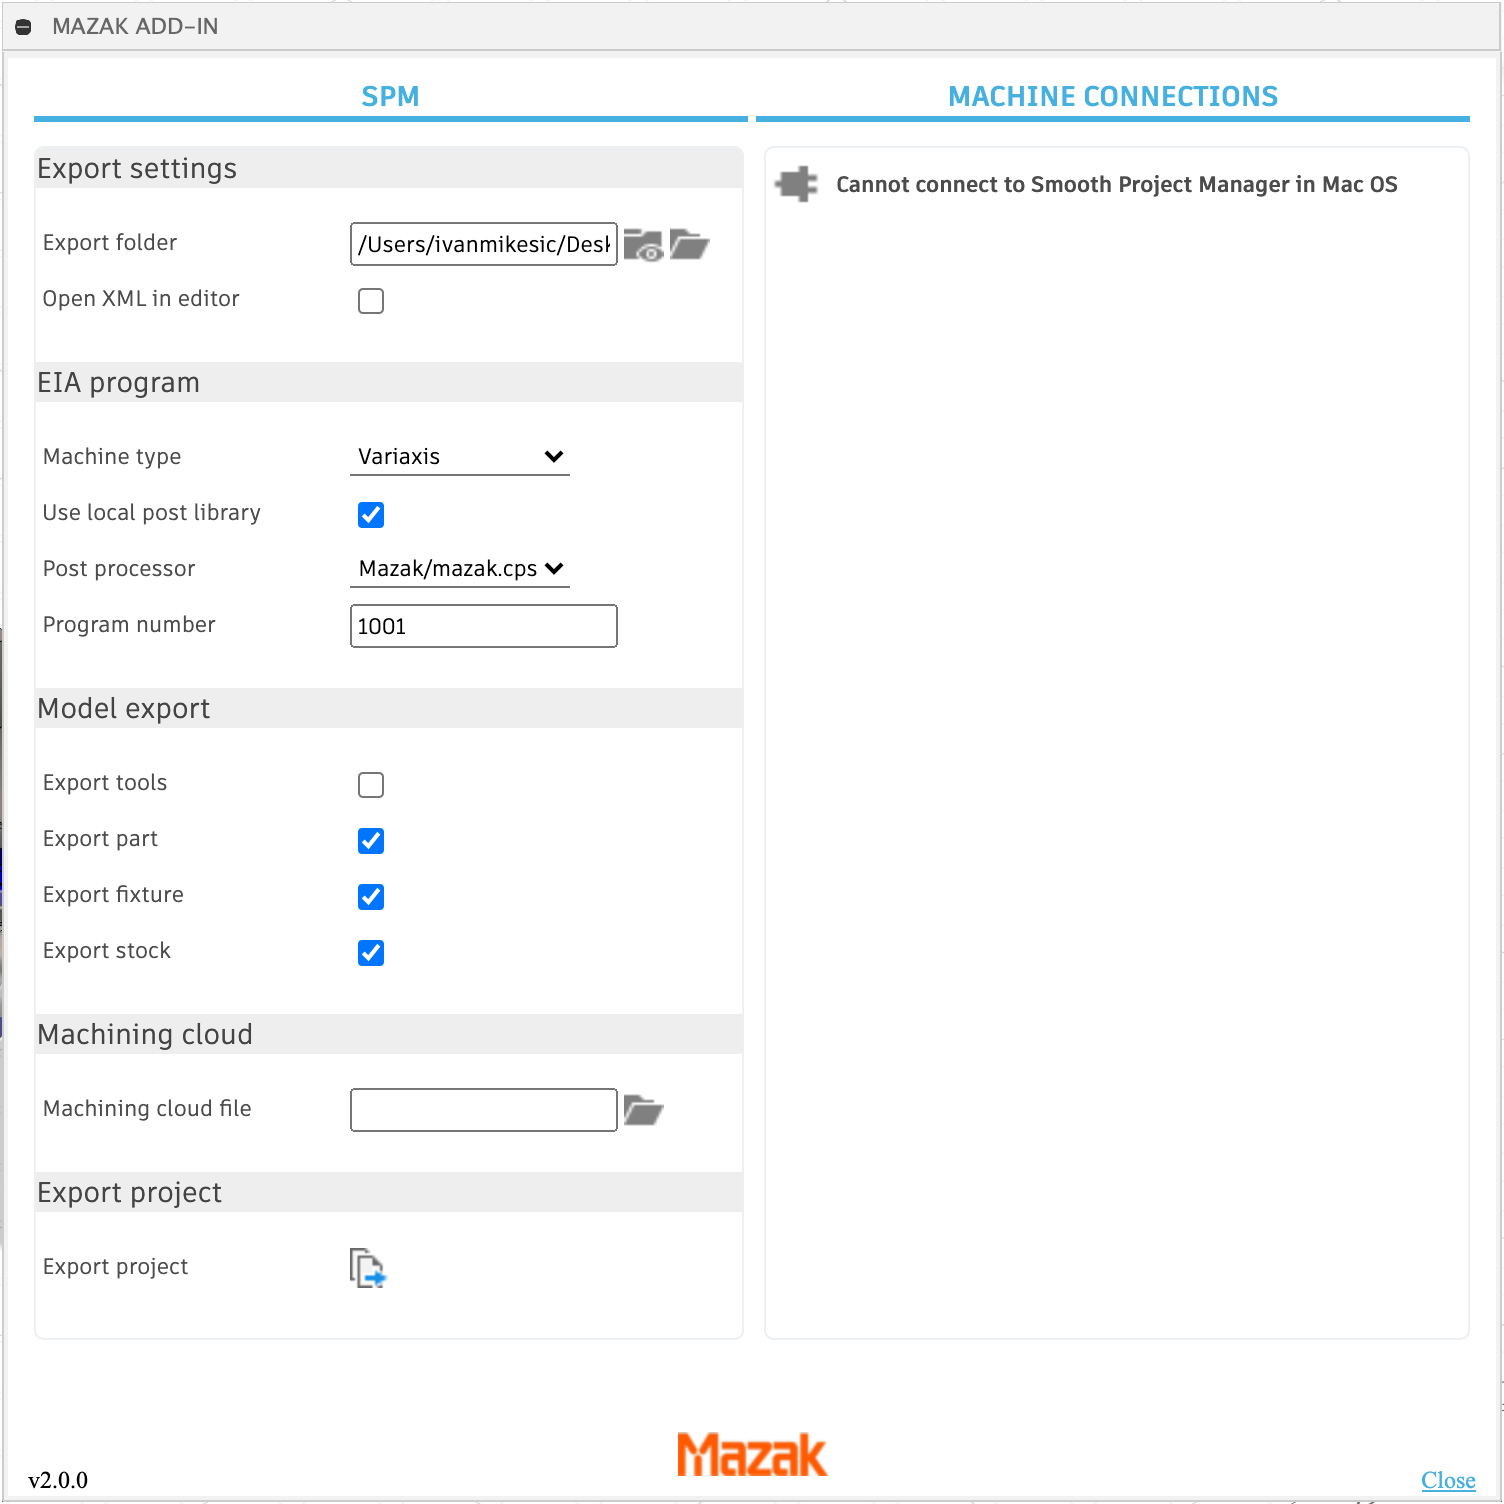Click the 'Program number' label
1504x1504 pixels.
pos(129,625)
